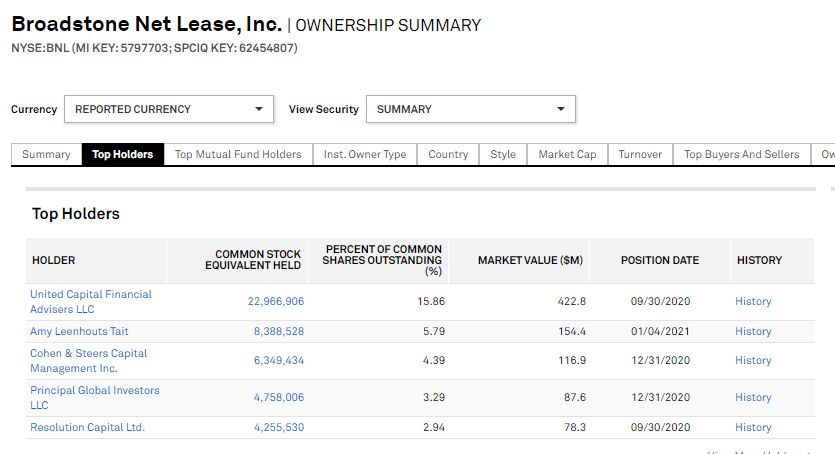Select the Top Holders tab
The image size is (835, 454).
122,154
